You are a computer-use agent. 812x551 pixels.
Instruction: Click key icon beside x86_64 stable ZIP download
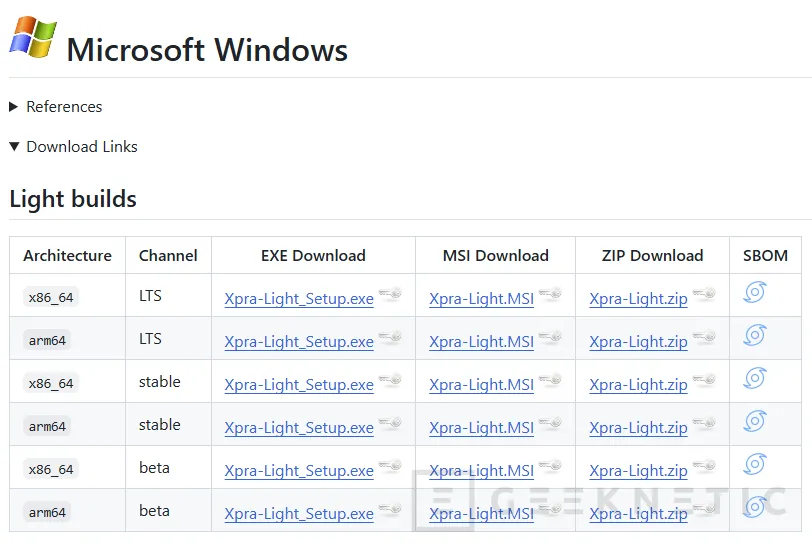tap(704, 381)
